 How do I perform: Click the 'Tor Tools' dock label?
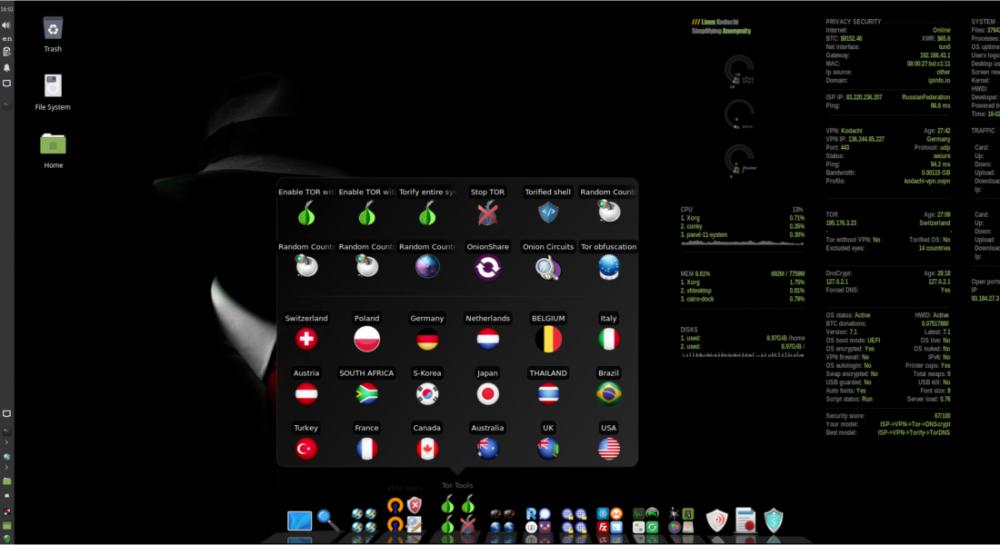(x=457, y=486)
